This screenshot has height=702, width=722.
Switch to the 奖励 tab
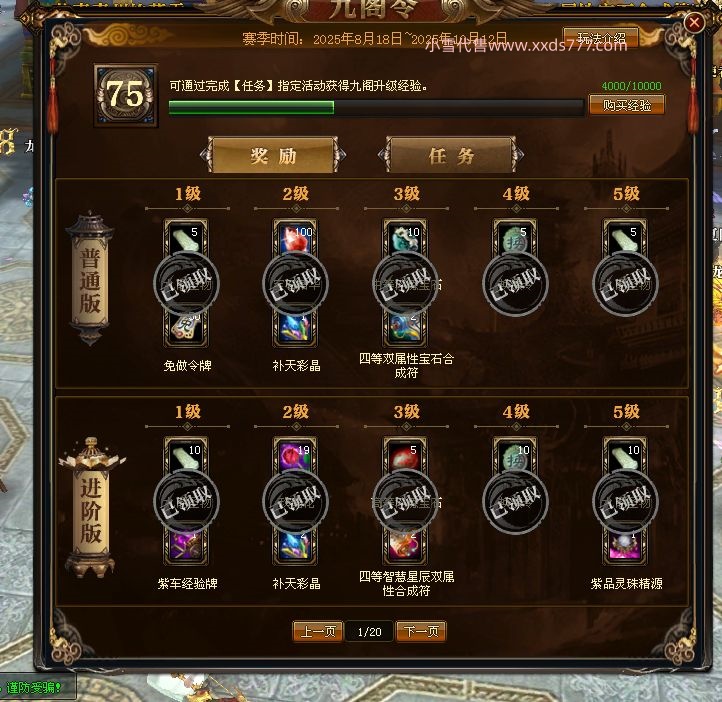click(x=273, y=156)
